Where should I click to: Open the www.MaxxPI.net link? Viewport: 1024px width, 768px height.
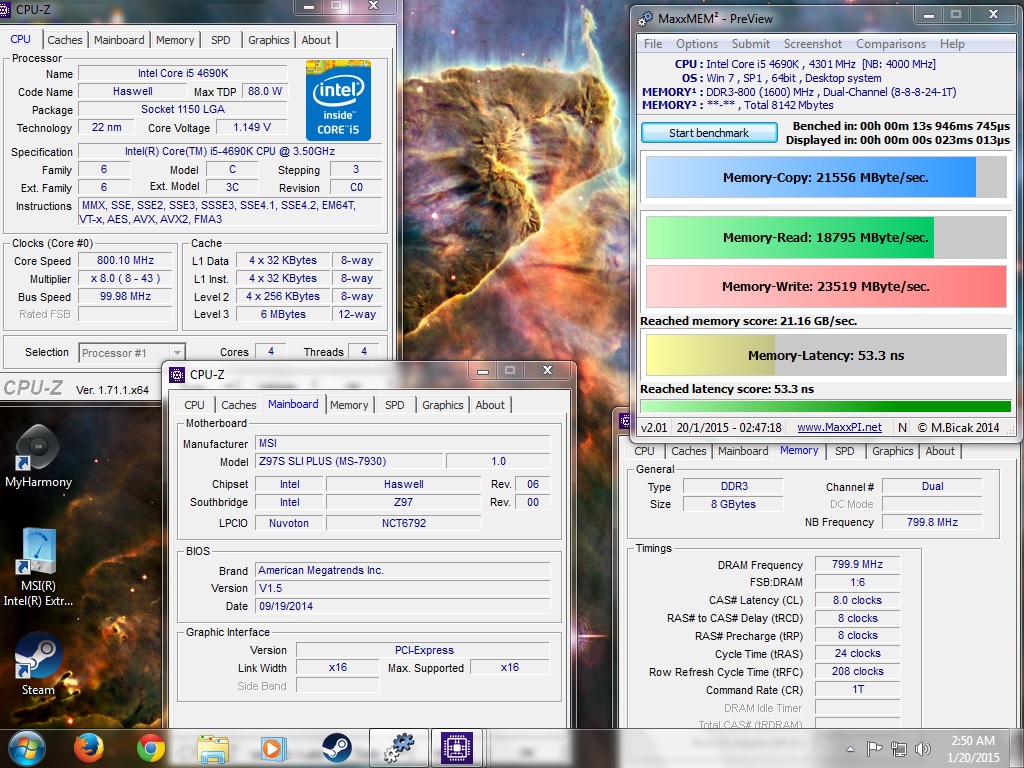[x=839, y=428]
